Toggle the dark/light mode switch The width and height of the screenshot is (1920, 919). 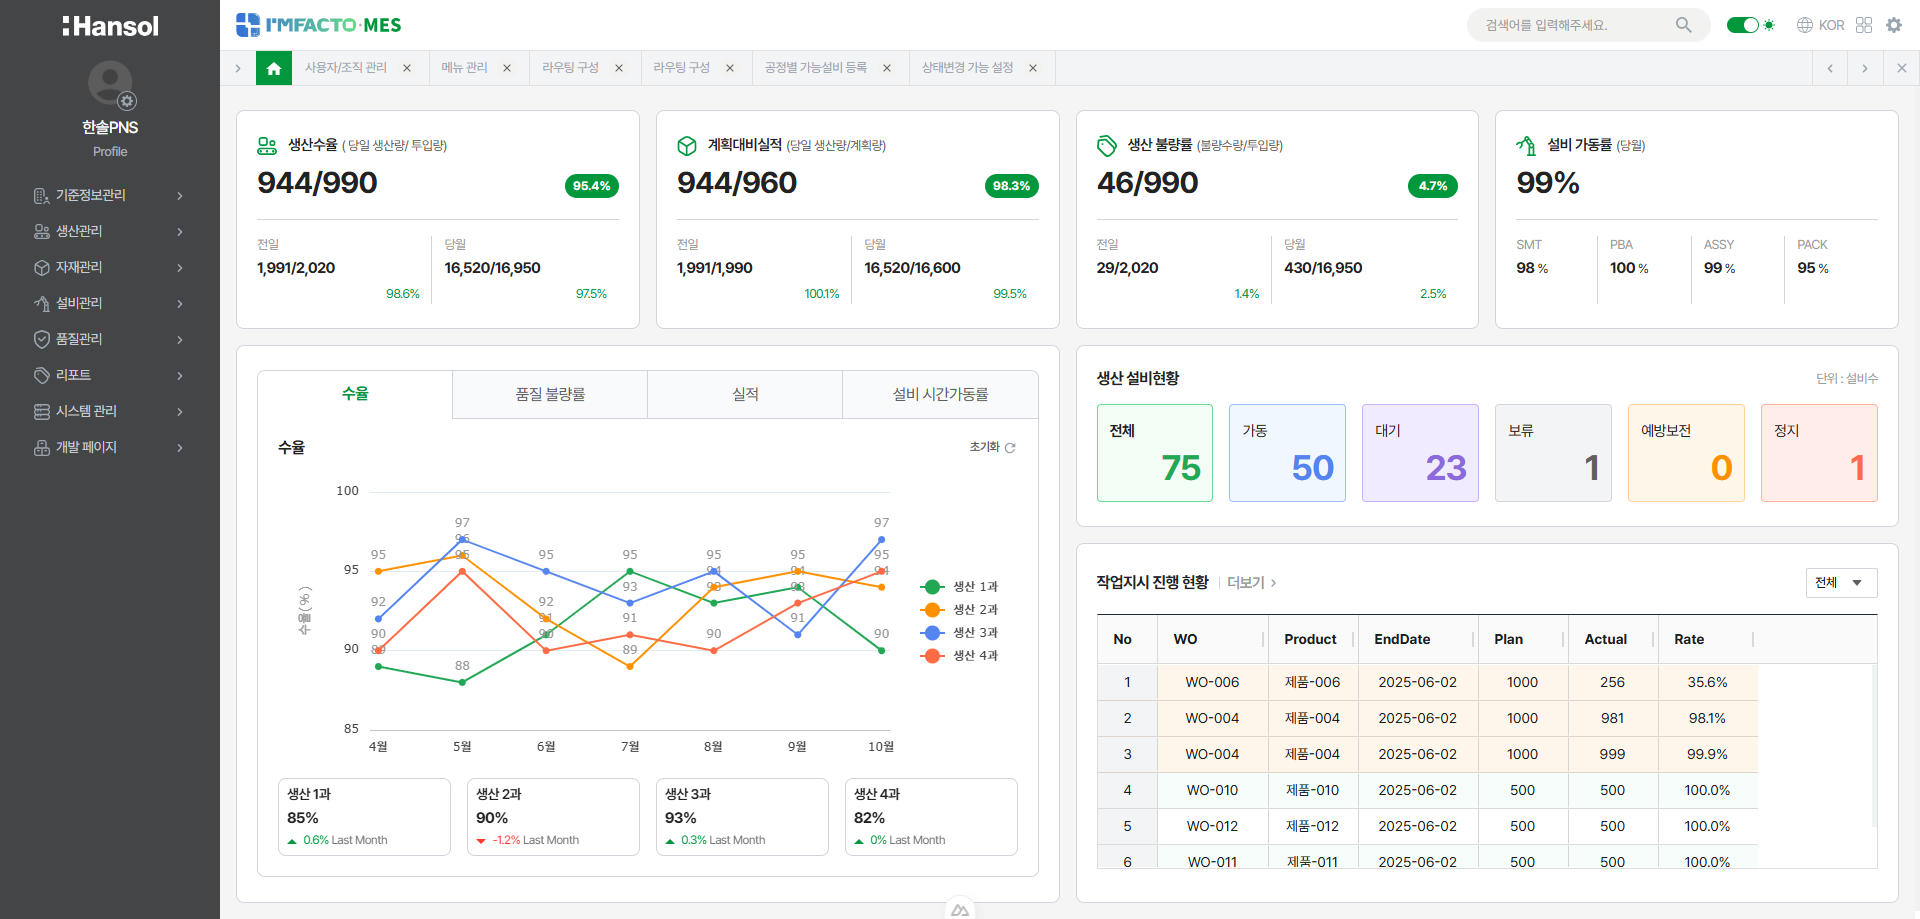coord(1743,25)
